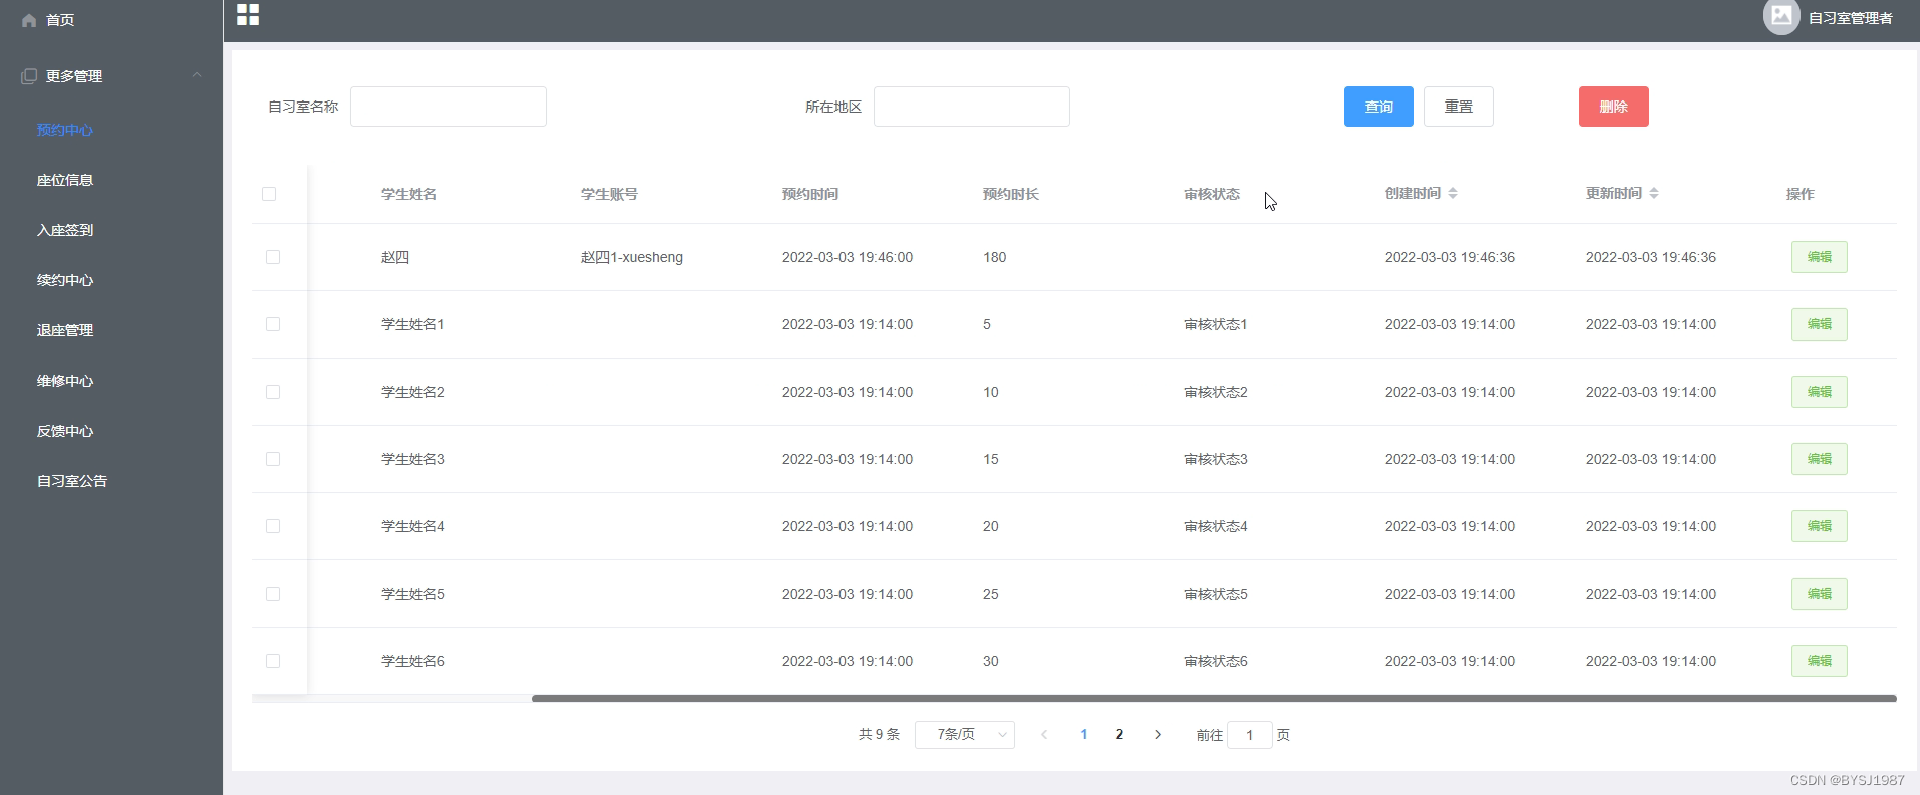Click the 前往 page number input
The image size is (1920, 795).
(1250, 735)
